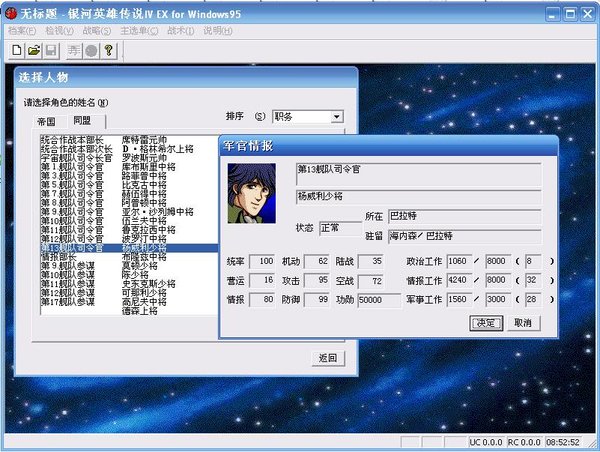Click the 取消 cancel button
The image size is (600, 452).
pyautogui.click(x=523, y=323)
